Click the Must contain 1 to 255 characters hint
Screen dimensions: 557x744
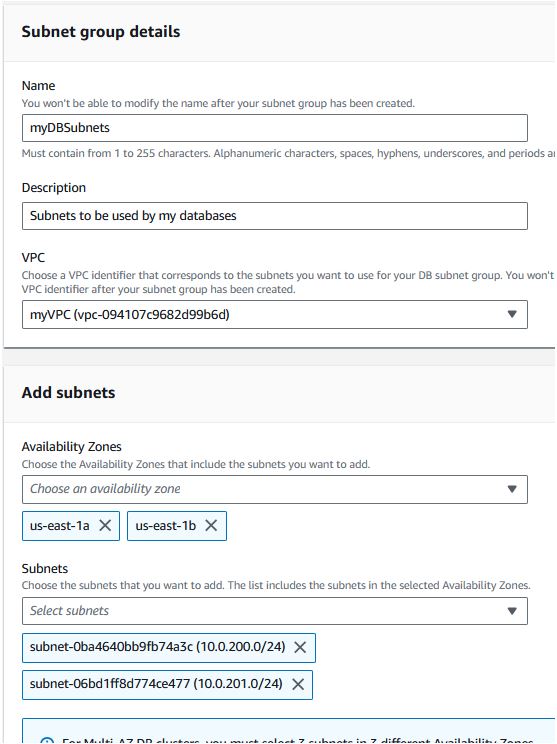click(288, 153)
